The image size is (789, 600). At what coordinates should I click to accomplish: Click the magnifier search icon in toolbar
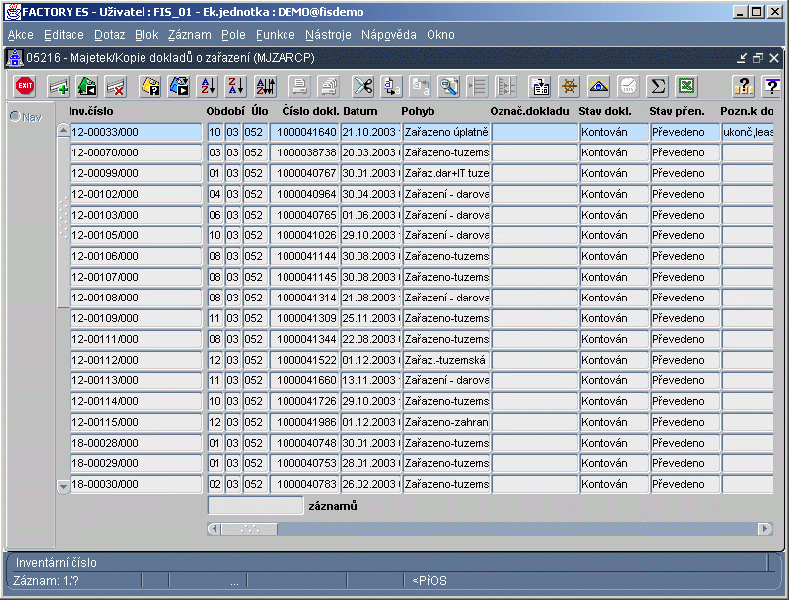tap(448, 86)
